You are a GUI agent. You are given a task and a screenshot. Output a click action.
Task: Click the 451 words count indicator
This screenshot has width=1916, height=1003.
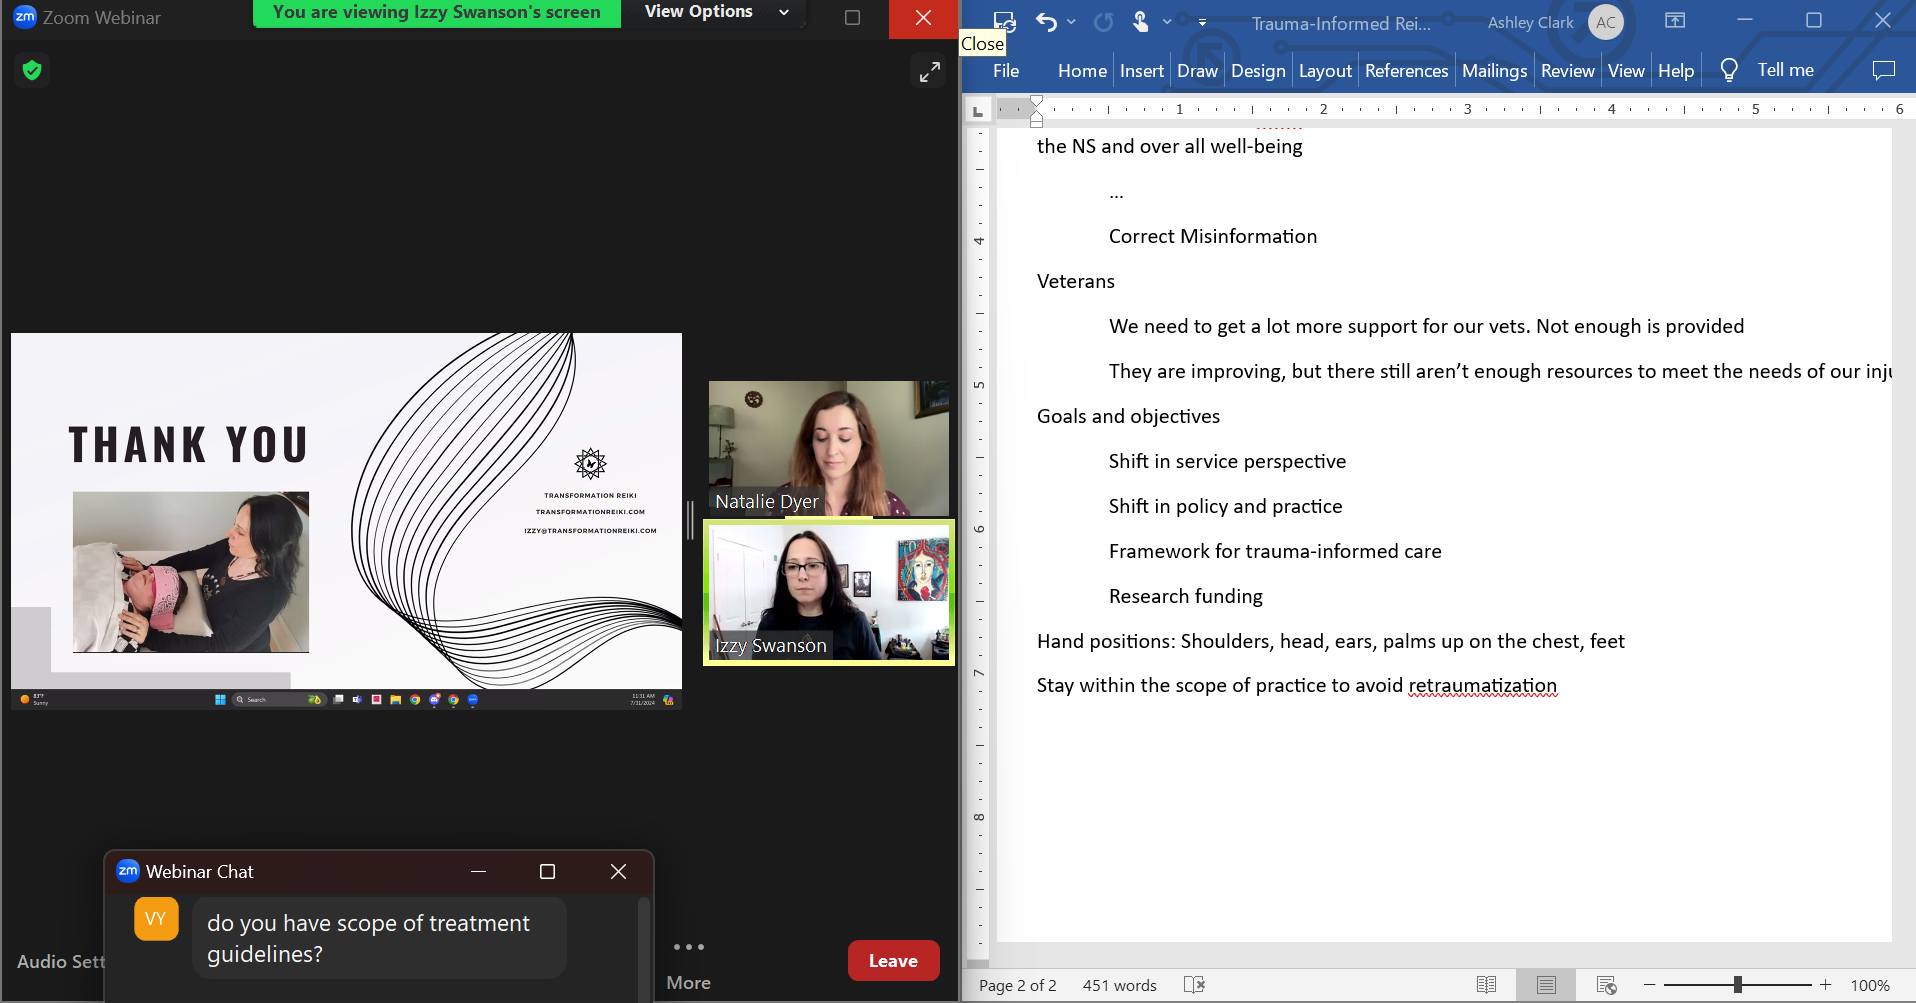click(x=1119, y=985)
